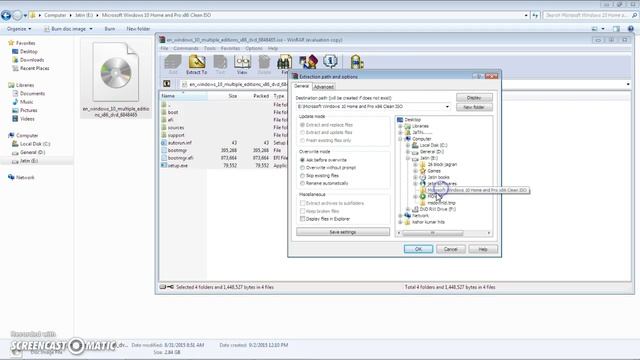Click the Save settings button
This screenshot has height=360, width=640.
click(x=343, y=232)
